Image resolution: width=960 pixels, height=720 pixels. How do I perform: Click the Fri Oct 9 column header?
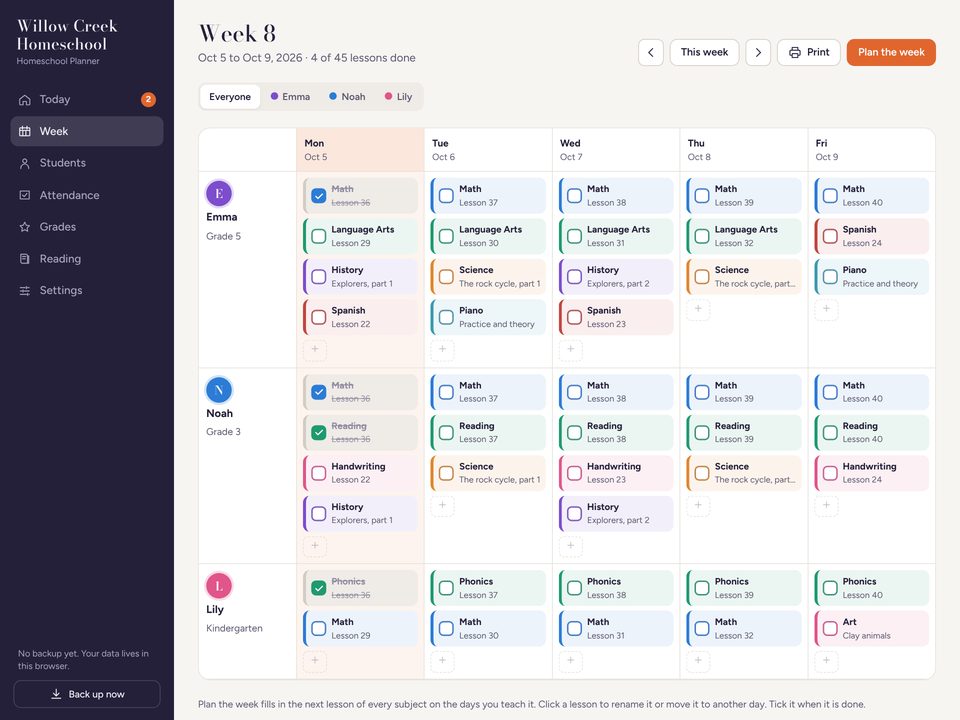871,150
